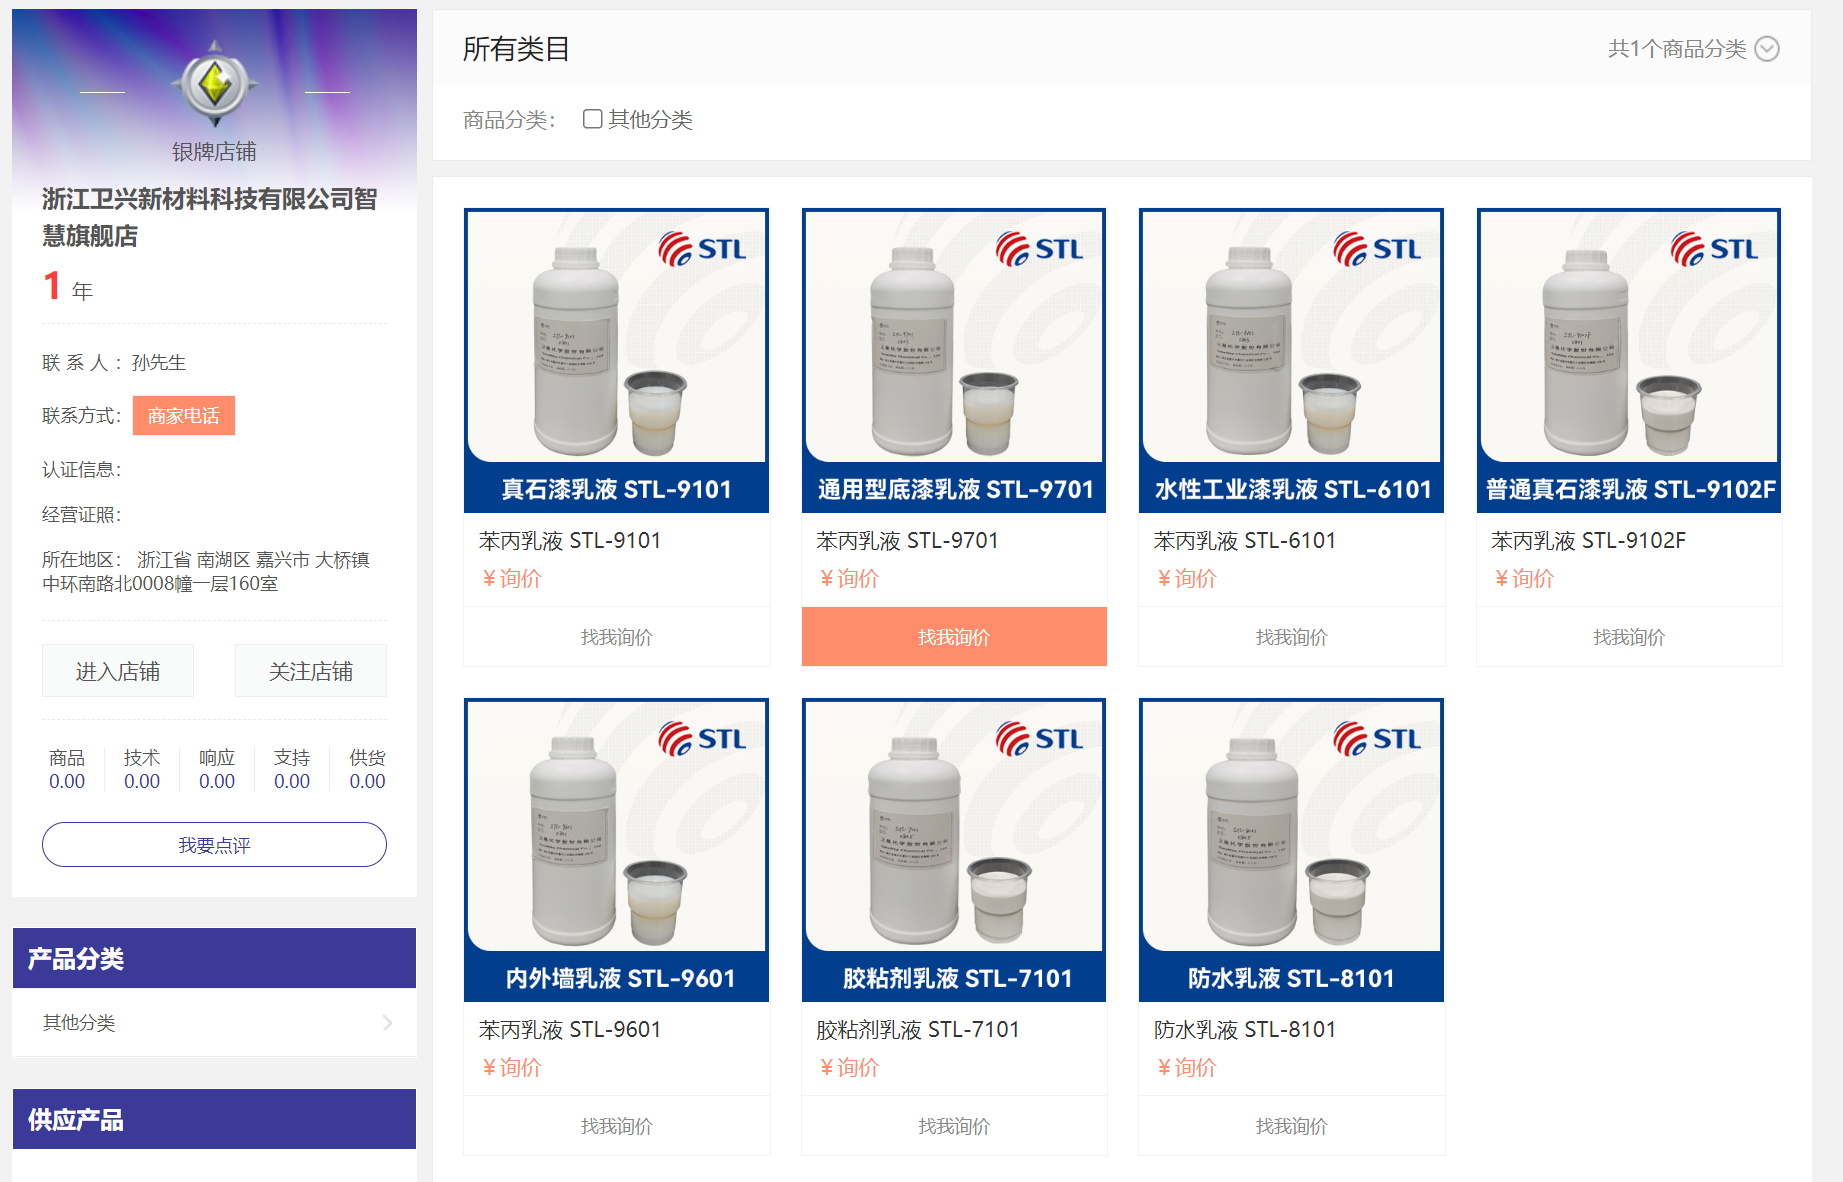Check the 其他分类 checkbox
The width and height of the screenshot is (1843, 1182).
pos(592,119)
